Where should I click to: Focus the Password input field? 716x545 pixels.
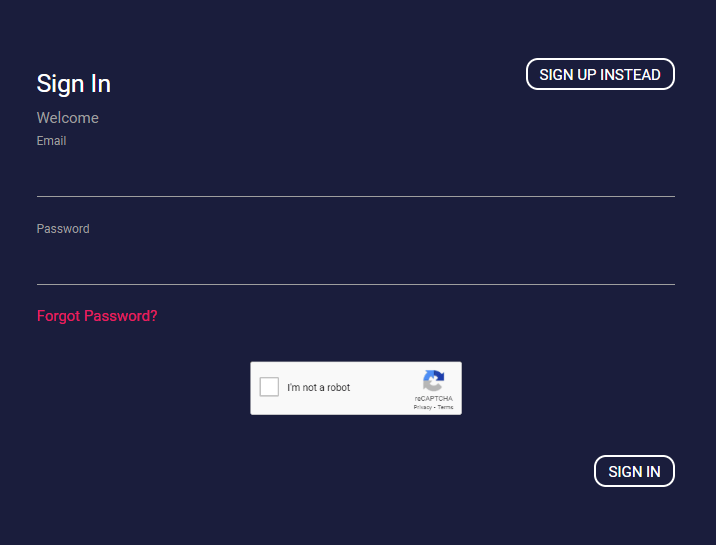[x=356, y=264]
